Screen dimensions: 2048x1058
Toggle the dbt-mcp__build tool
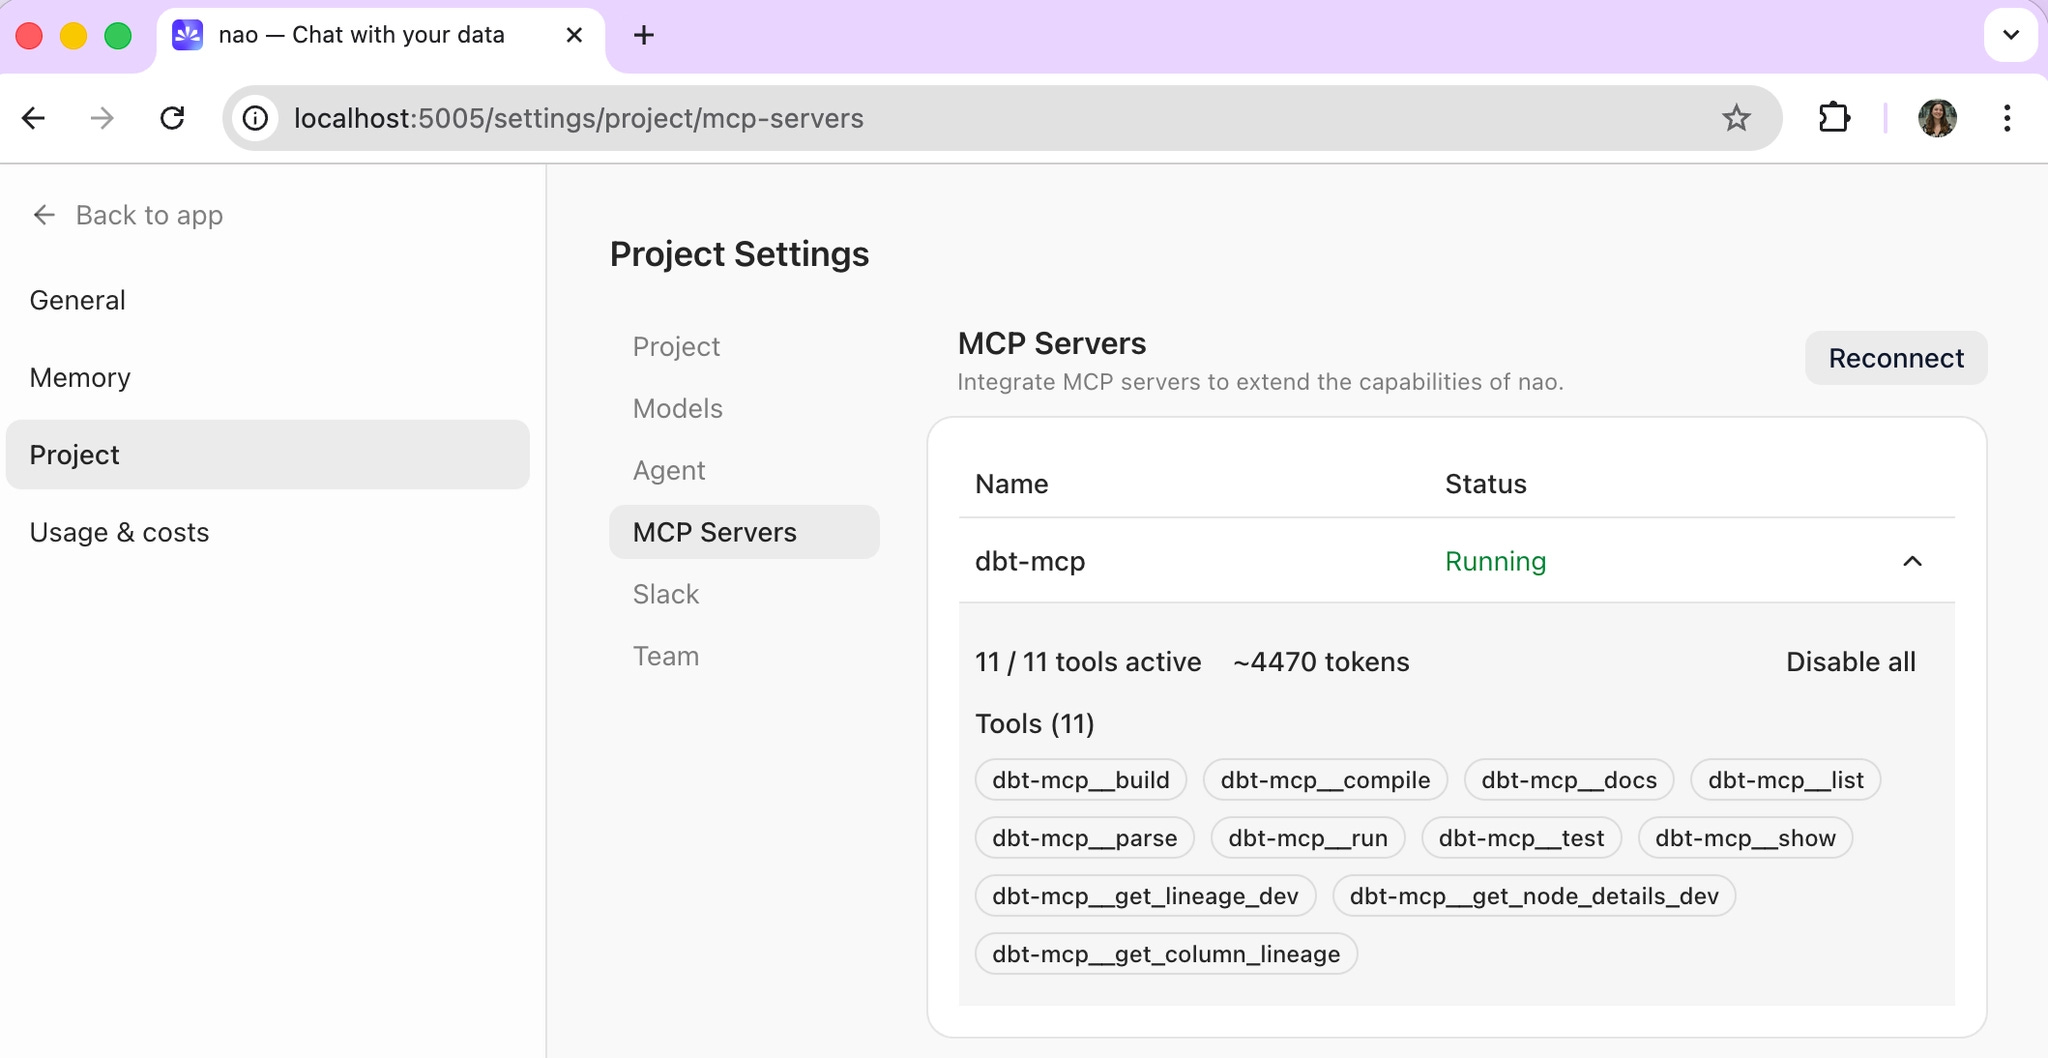tap(1081, 780)
